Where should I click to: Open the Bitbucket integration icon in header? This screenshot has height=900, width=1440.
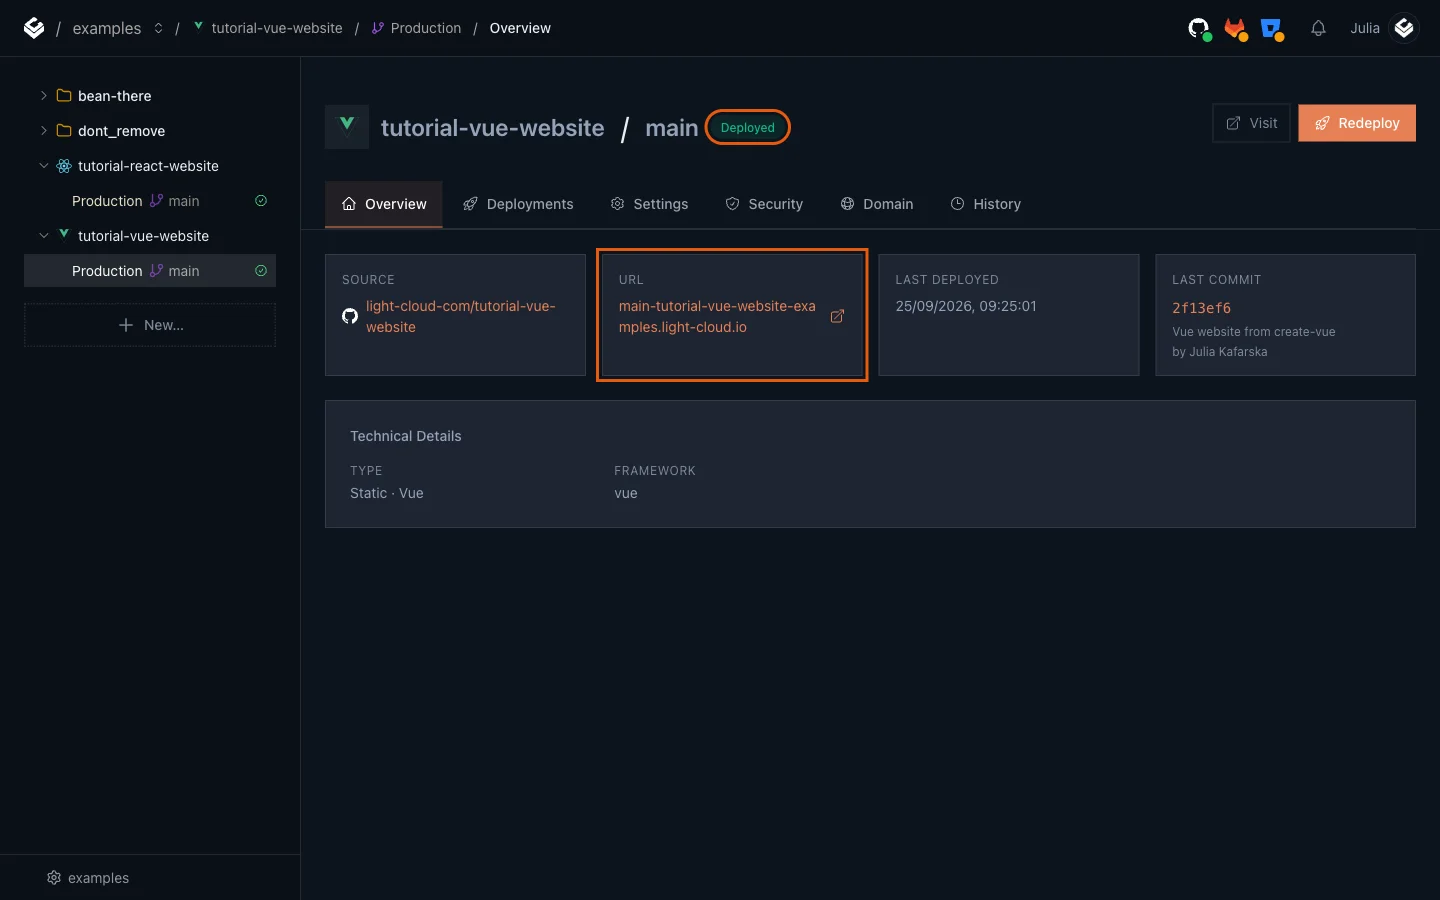(1271, 28)
